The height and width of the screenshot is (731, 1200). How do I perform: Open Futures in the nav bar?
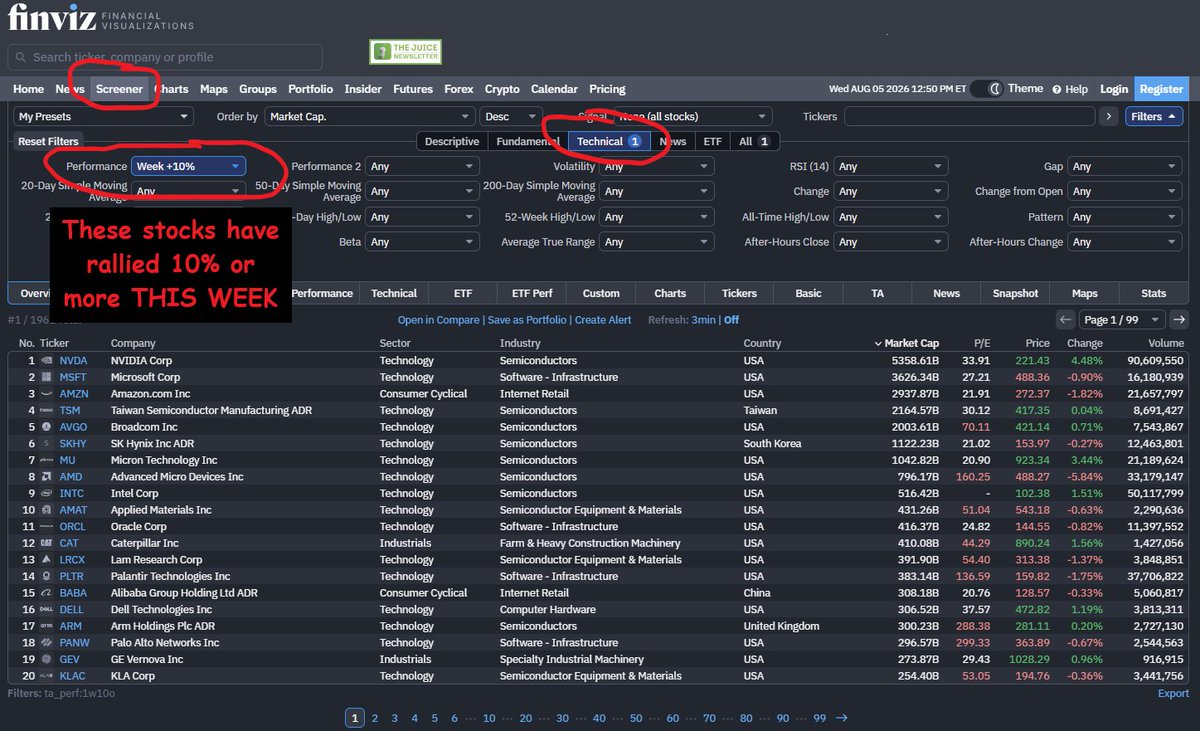tap(413, 89)
